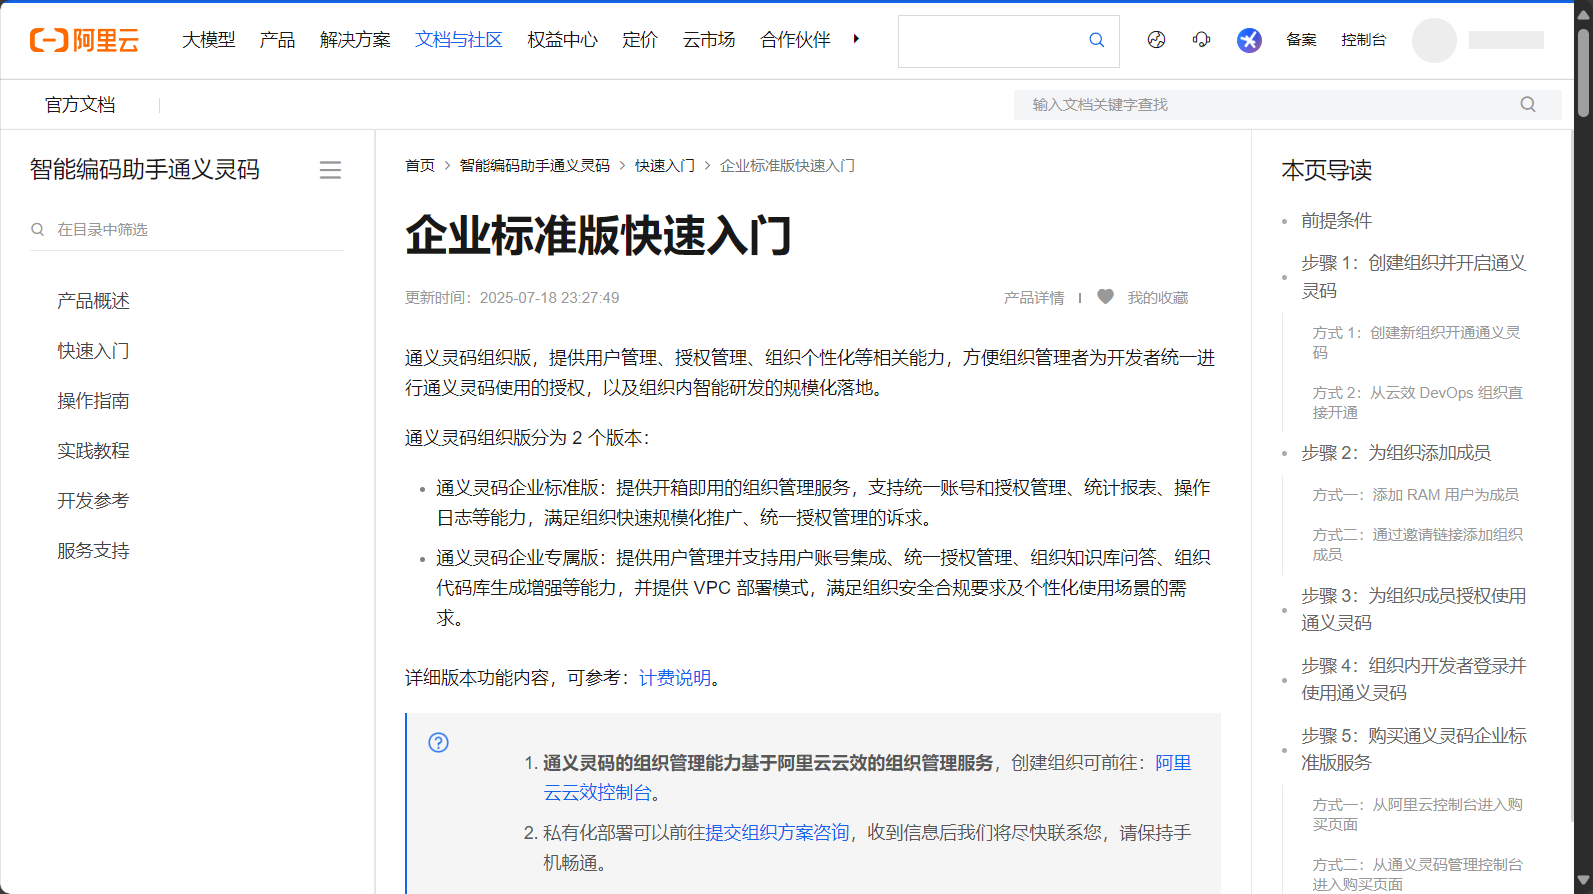The image size is (1593, 894).
Task: Click the 官方文档 label
Action: tap(80, 105)
